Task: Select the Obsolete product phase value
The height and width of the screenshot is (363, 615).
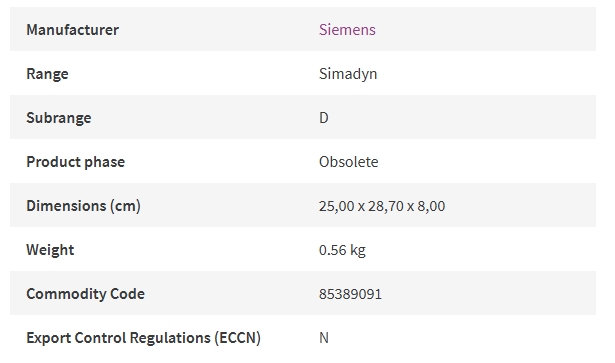Action: [349, 162]
